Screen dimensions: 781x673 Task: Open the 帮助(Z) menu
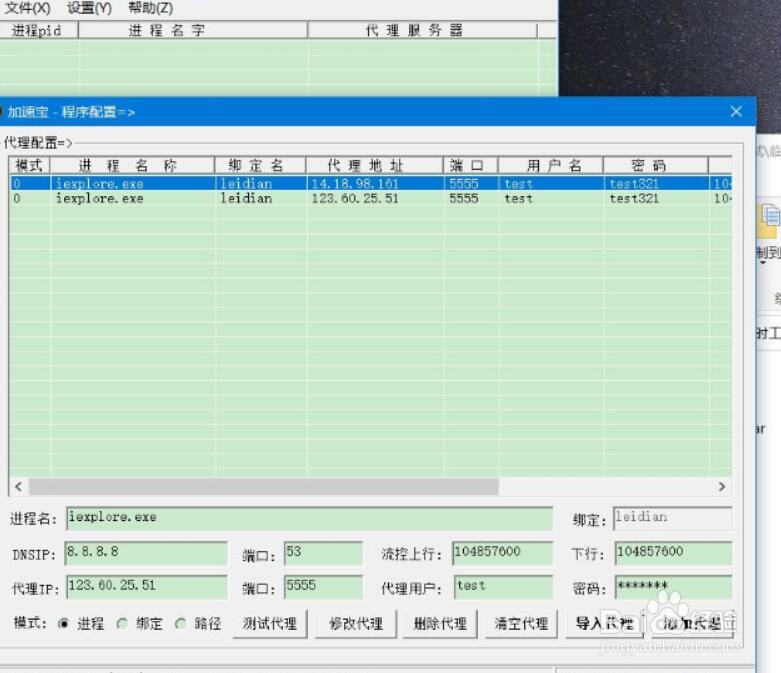tap(150, 8)
